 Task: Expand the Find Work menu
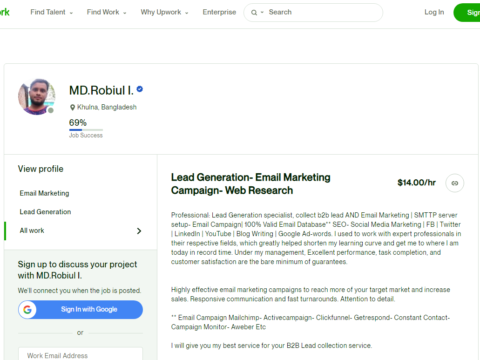coord(107,12)
